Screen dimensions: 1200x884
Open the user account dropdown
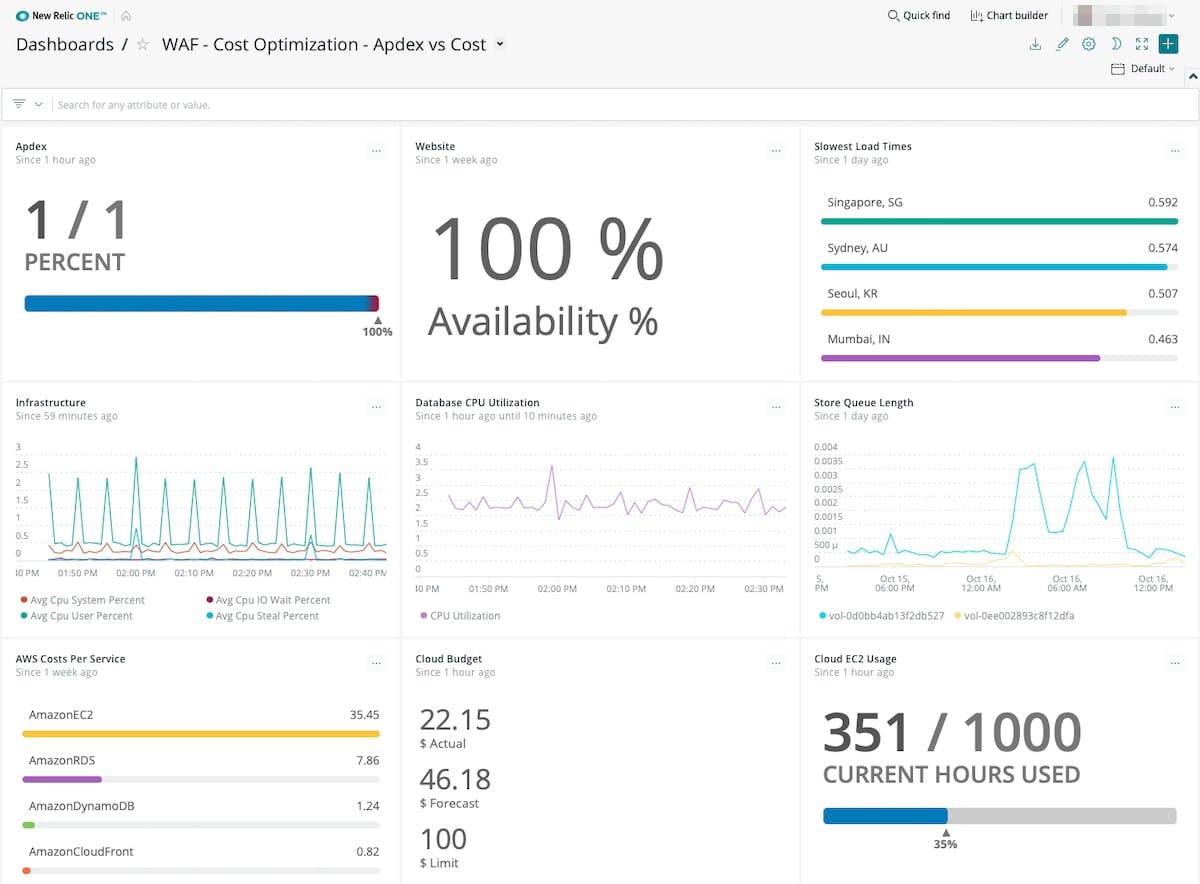[1124, 15]
